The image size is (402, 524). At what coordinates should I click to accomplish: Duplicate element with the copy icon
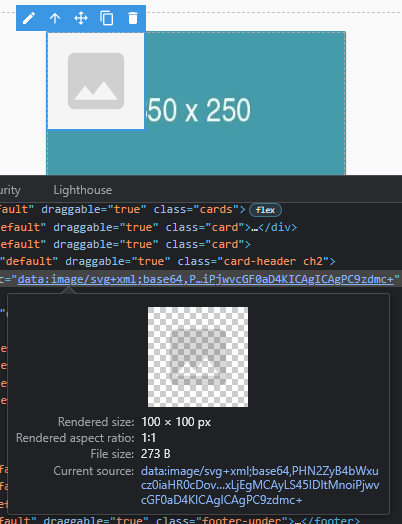pos(107,18)
